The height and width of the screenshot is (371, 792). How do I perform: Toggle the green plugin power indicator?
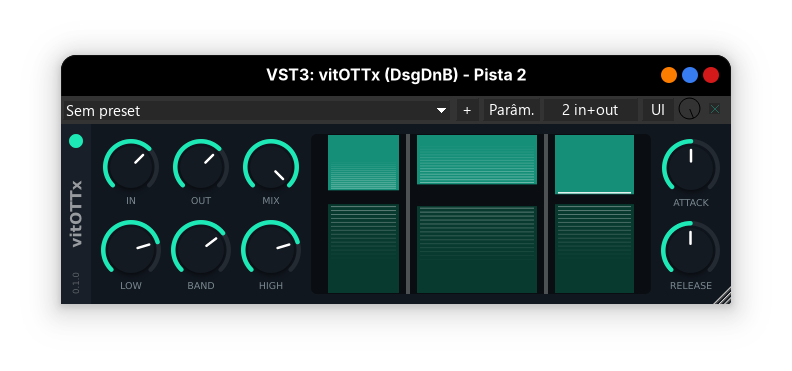(x=76, y=141)
